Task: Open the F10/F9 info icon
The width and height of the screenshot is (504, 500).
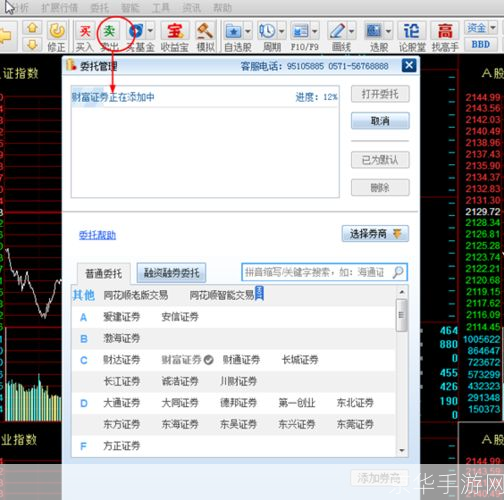Action: tap(301, 32)
